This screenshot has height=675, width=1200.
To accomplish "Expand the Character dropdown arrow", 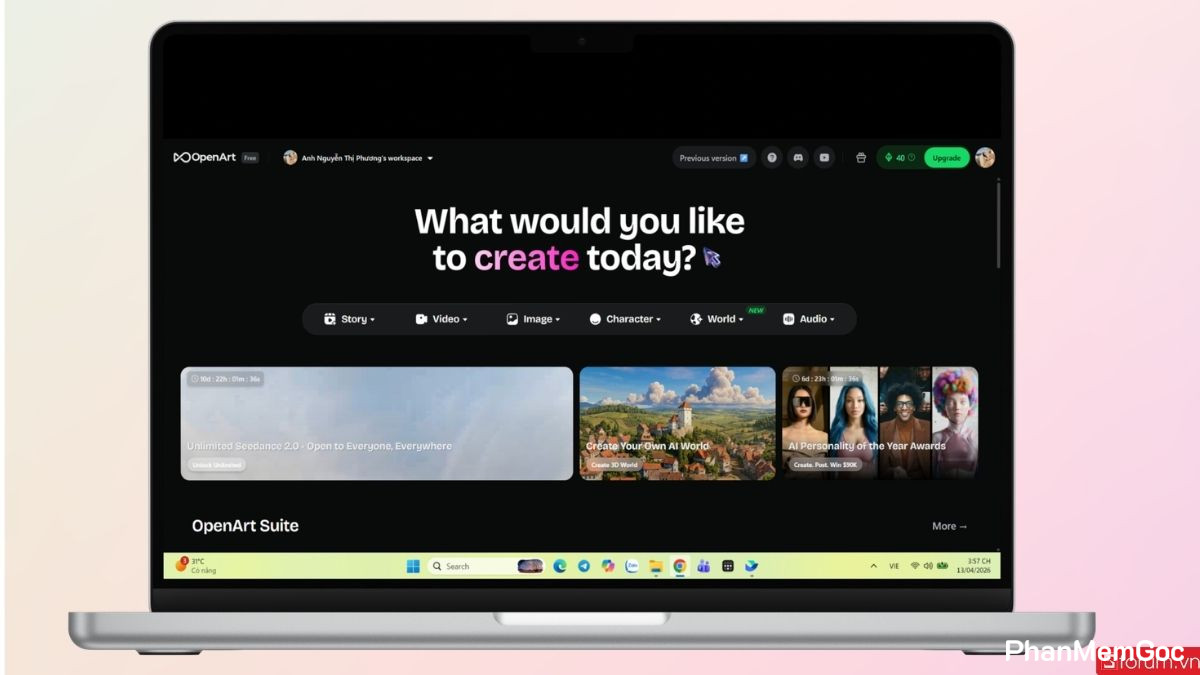I will coord(659,320).
